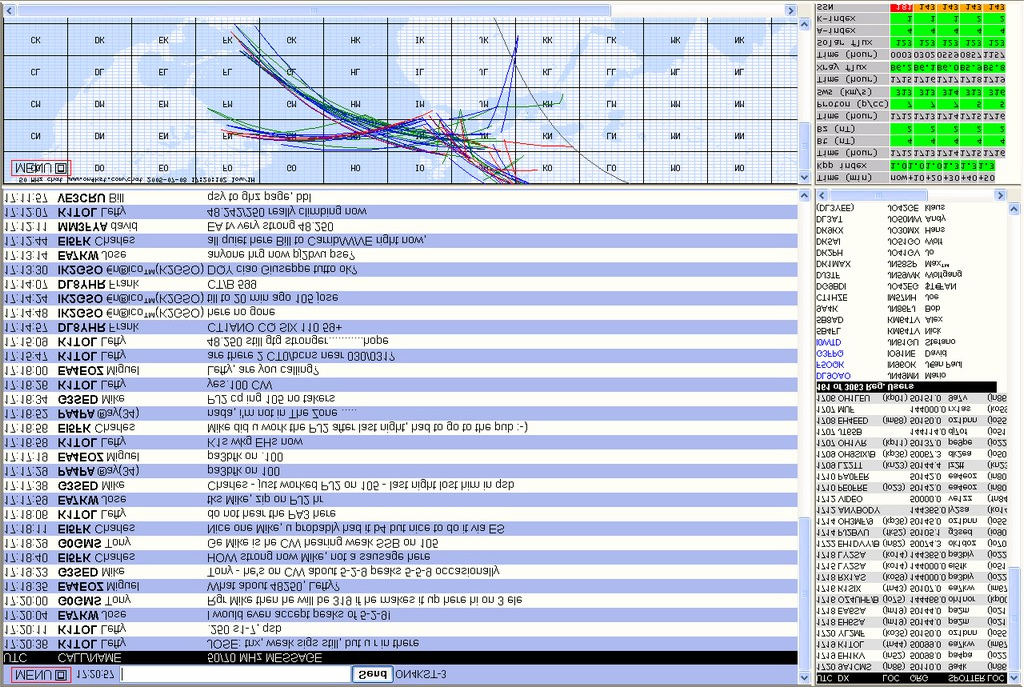1024x687 pixels.
Task: Select callsign DL8YHR in the 17:14:07 chat row
Action: click(81, 284)
